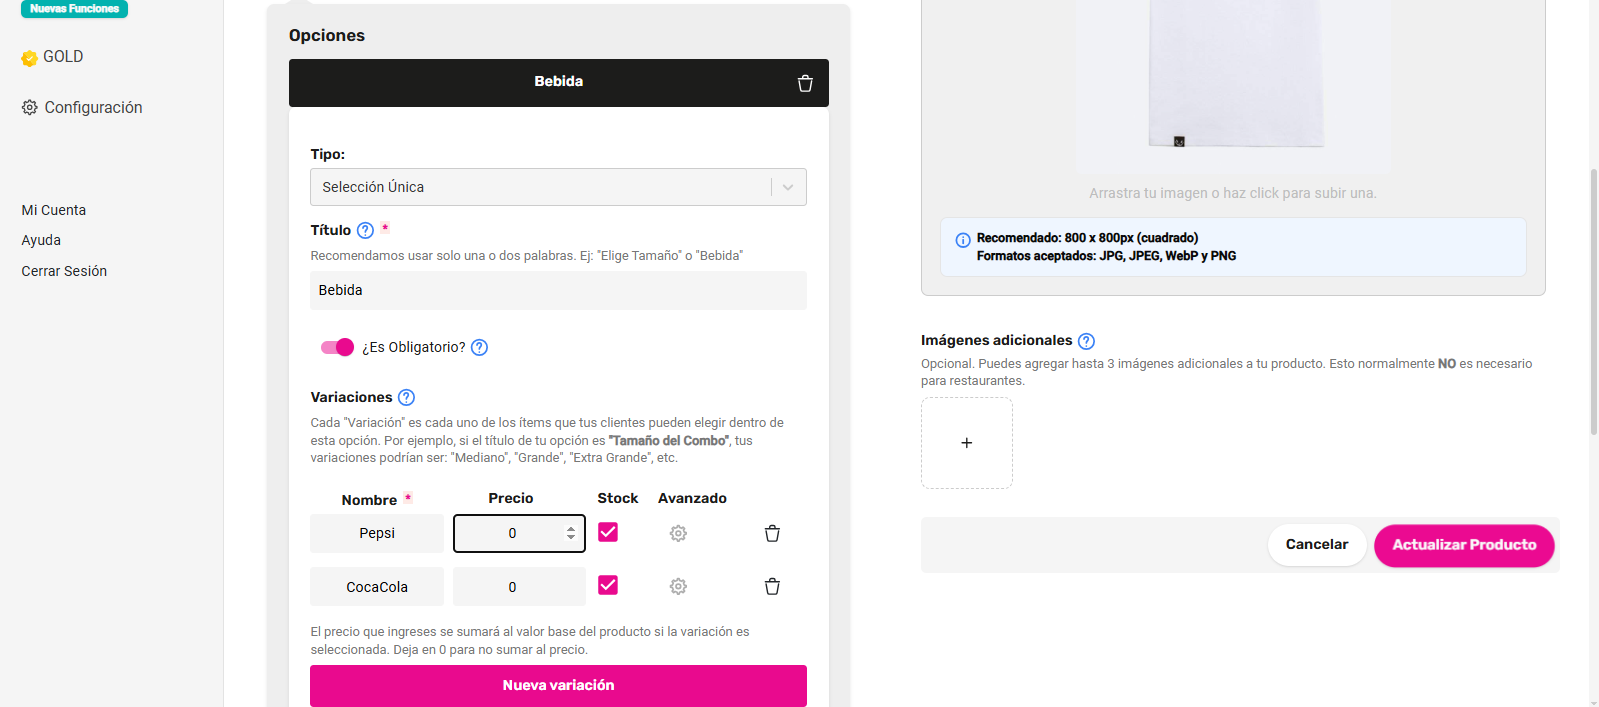Click the Nueva variación button
Viewport: 1599px width, 707px height.
(558, 685)
